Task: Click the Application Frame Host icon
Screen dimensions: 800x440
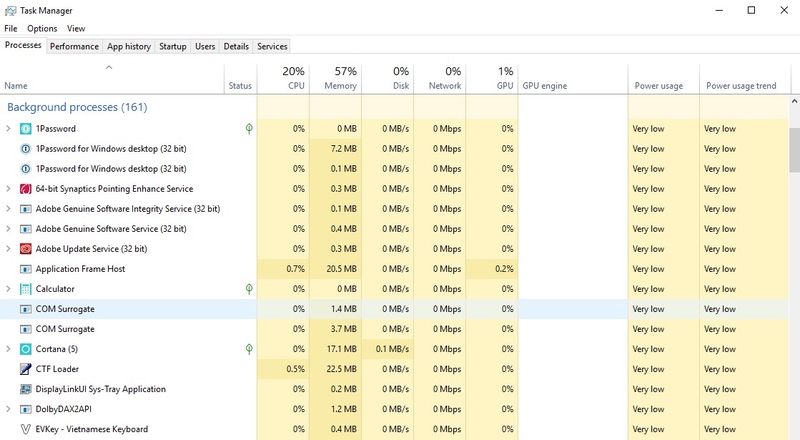Action: tap(26, 269)
